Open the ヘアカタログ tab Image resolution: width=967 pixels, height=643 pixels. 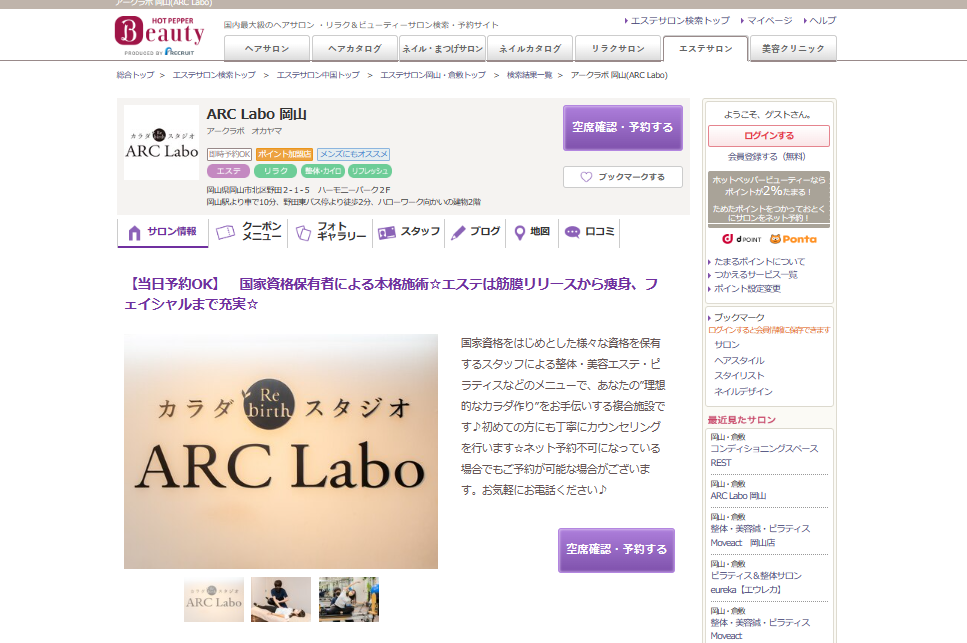(x=355, y=49)
